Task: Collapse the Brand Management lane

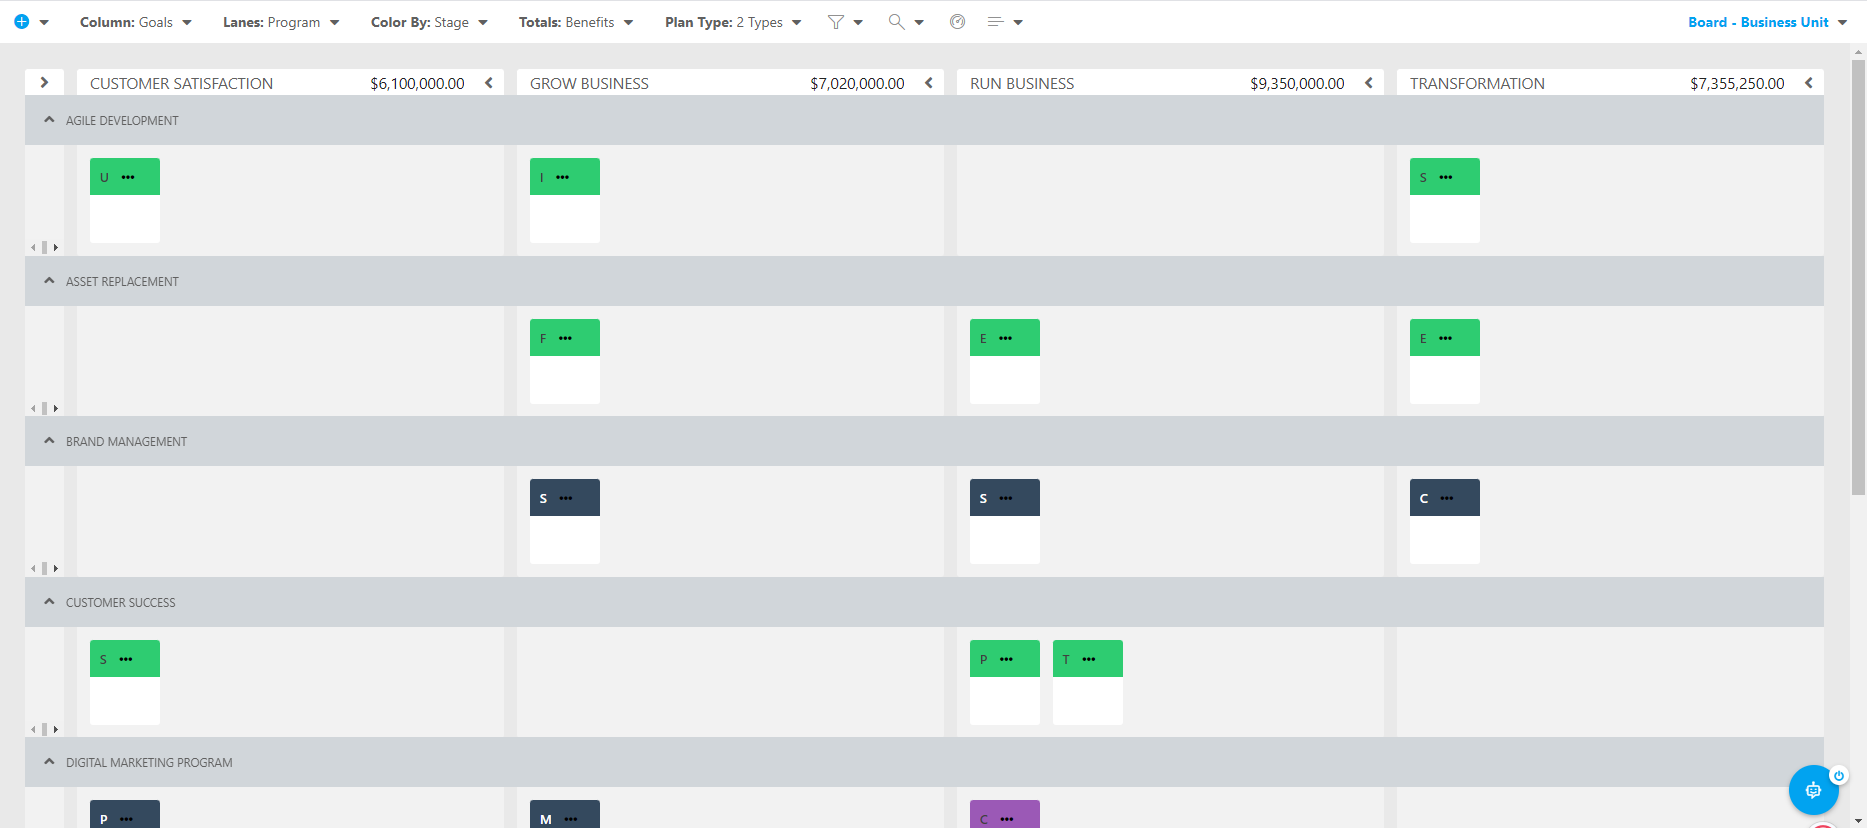Action: [49, 441]
